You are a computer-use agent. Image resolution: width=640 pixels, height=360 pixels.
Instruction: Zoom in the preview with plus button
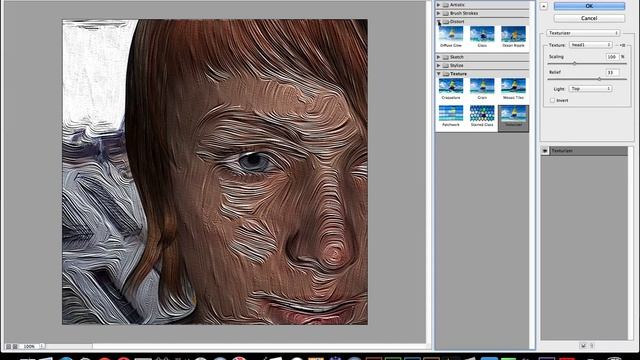15,347
